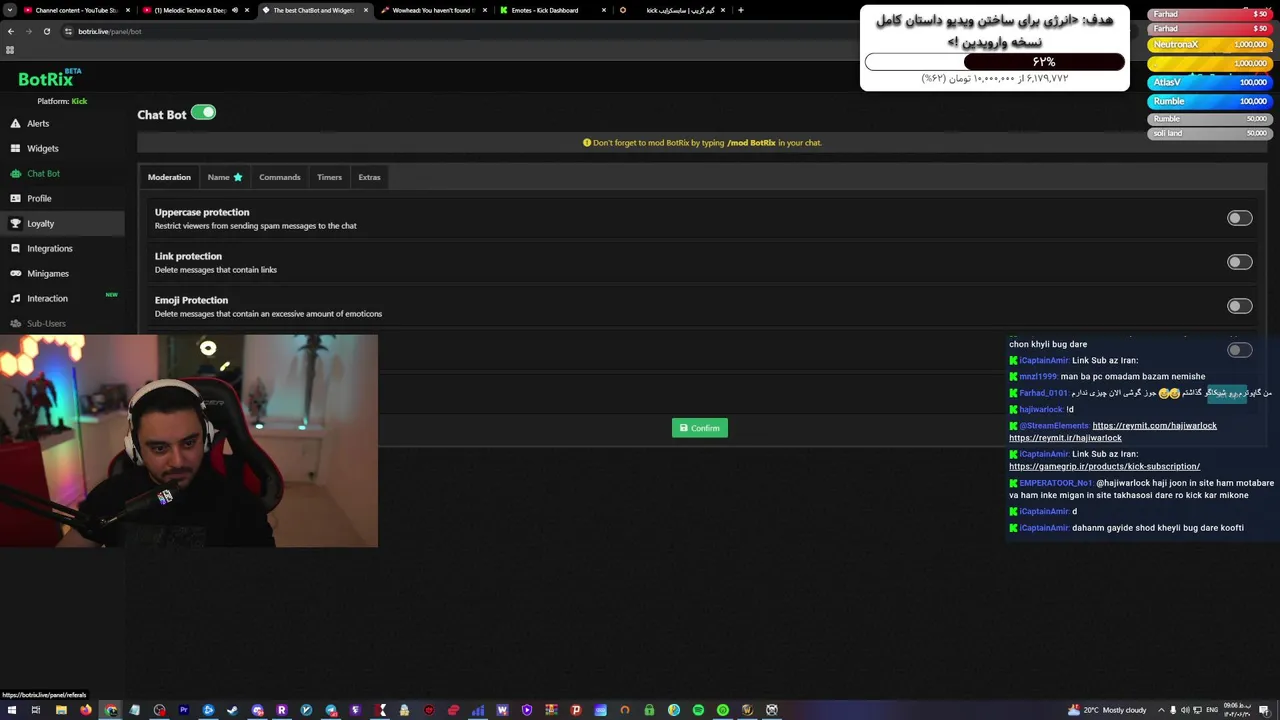Viewport: 1280px width, 720px height.
Task: Open the gamegrip.ir kick-subscription link
Action: tap(1104, 467)
